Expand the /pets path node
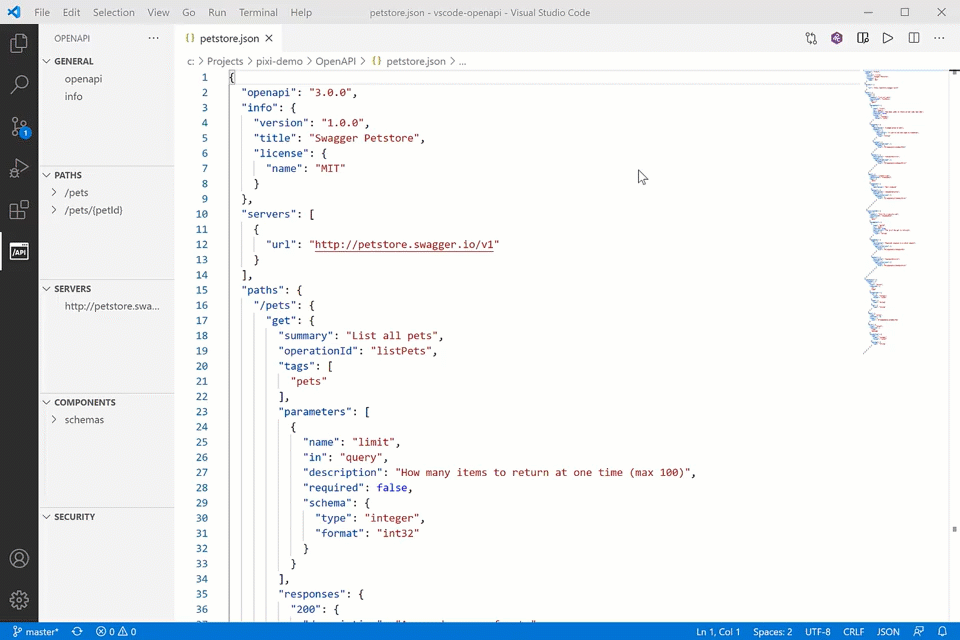 [x=54, y=192]
